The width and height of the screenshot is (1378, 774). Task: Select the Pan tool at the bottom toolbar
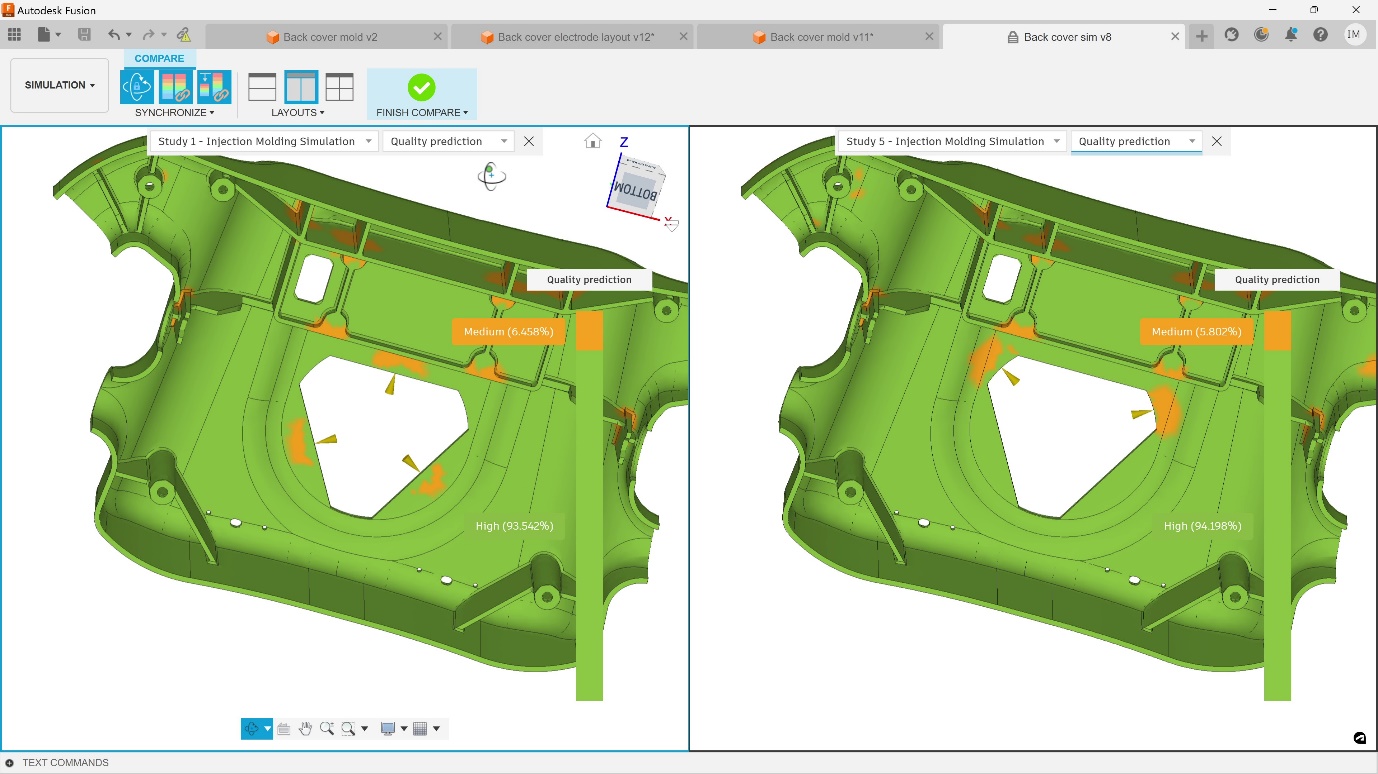coord(306,728)
